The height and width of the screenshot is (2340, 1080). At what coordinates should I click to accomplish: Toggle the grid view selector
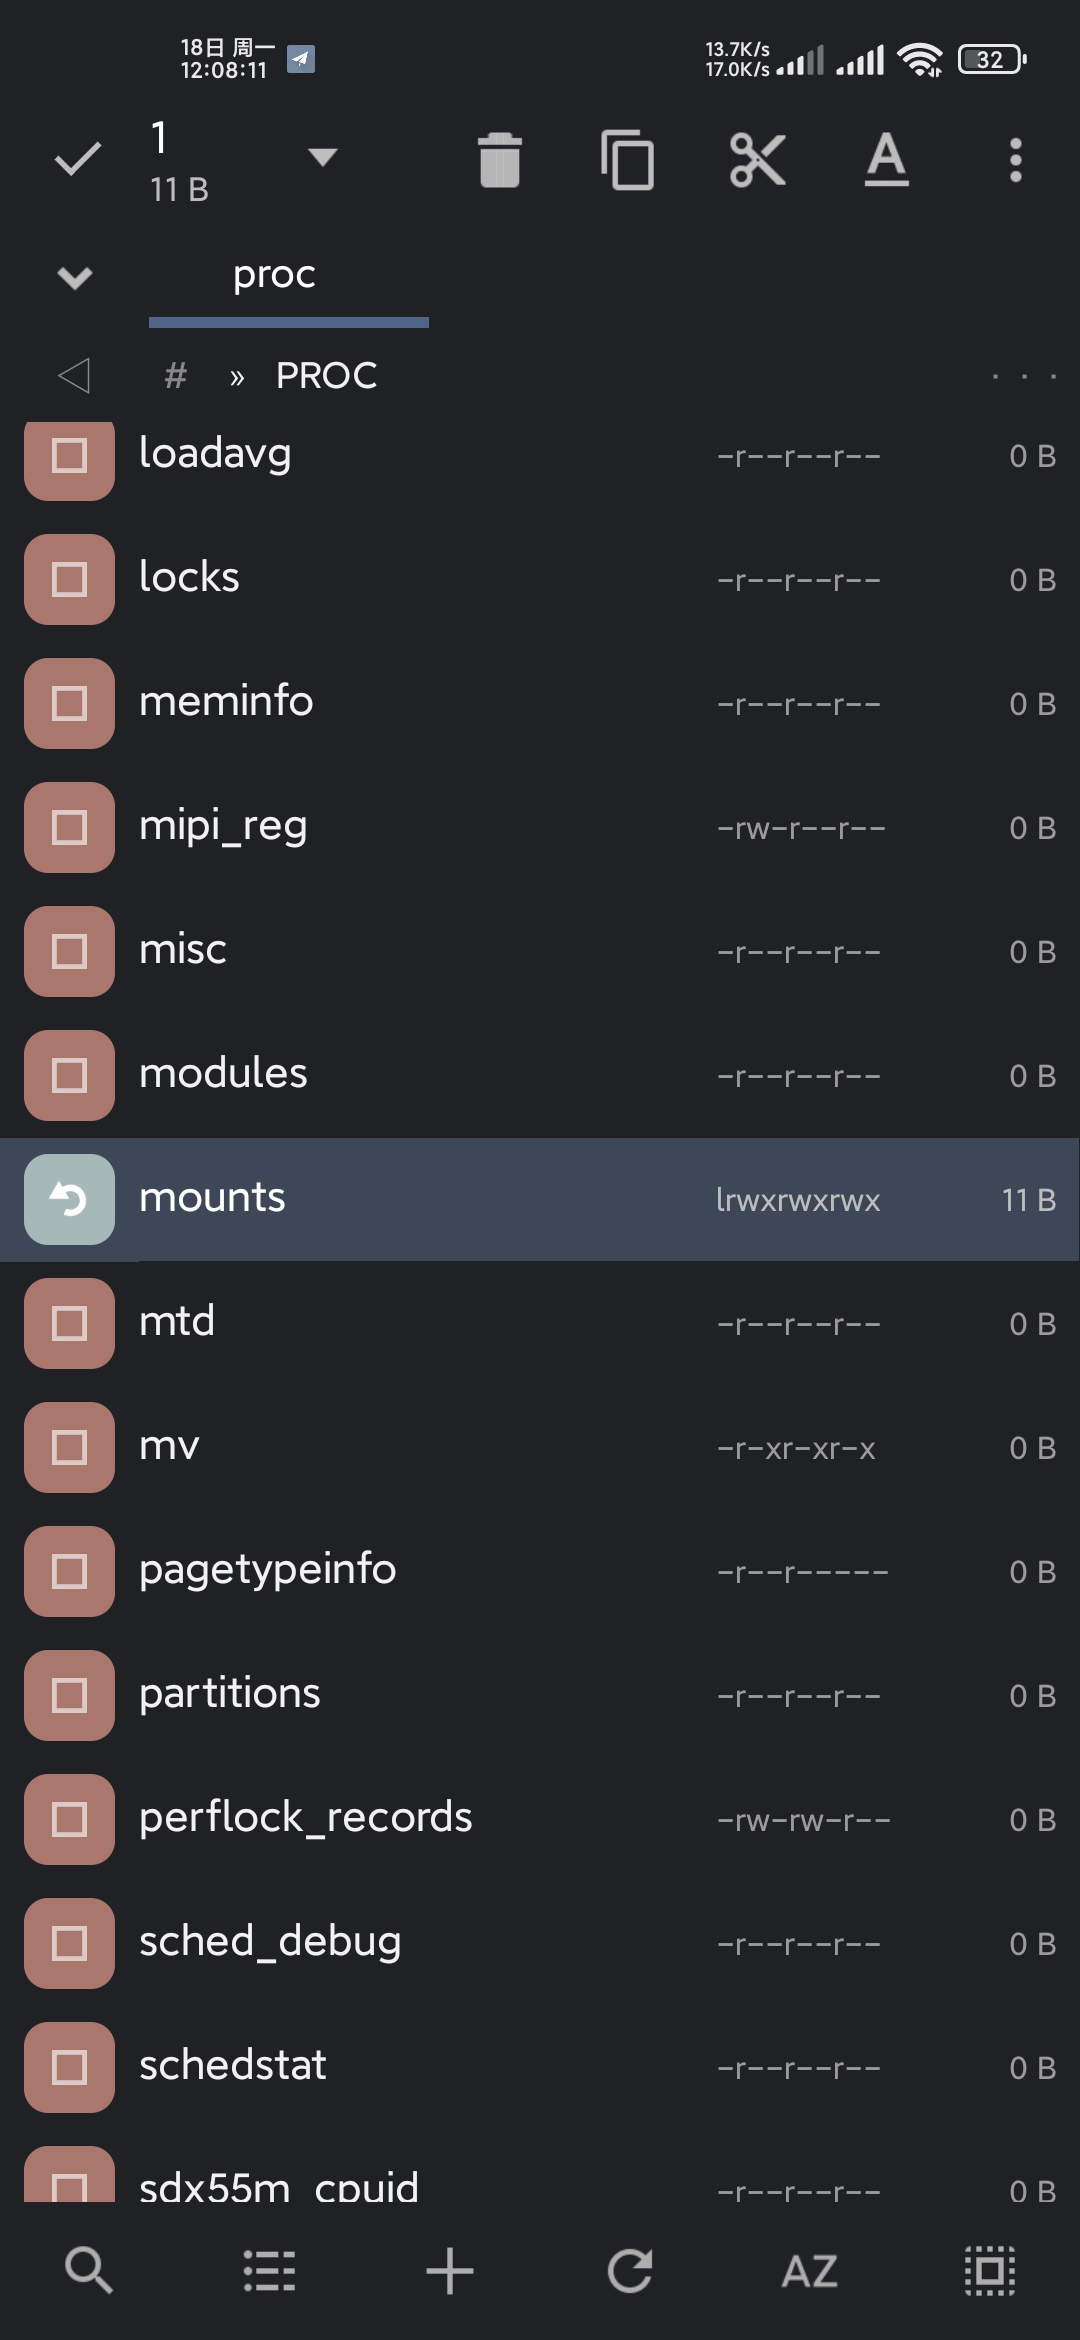tap(989, 2270)
